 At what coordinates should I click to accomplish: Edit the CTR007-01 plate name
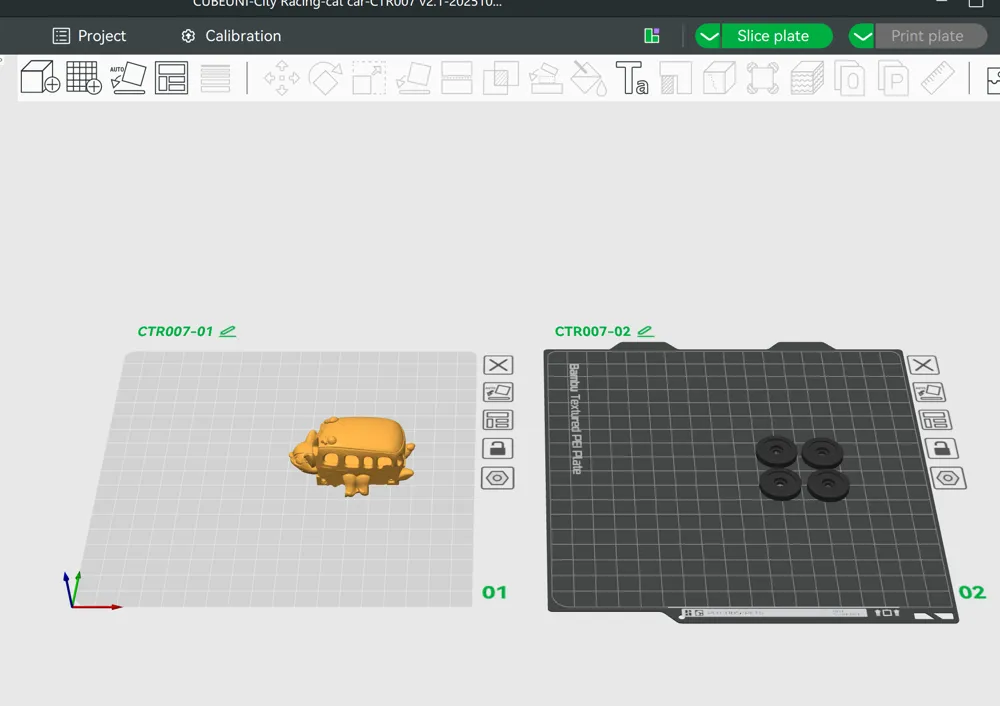[x=228, y=331]
